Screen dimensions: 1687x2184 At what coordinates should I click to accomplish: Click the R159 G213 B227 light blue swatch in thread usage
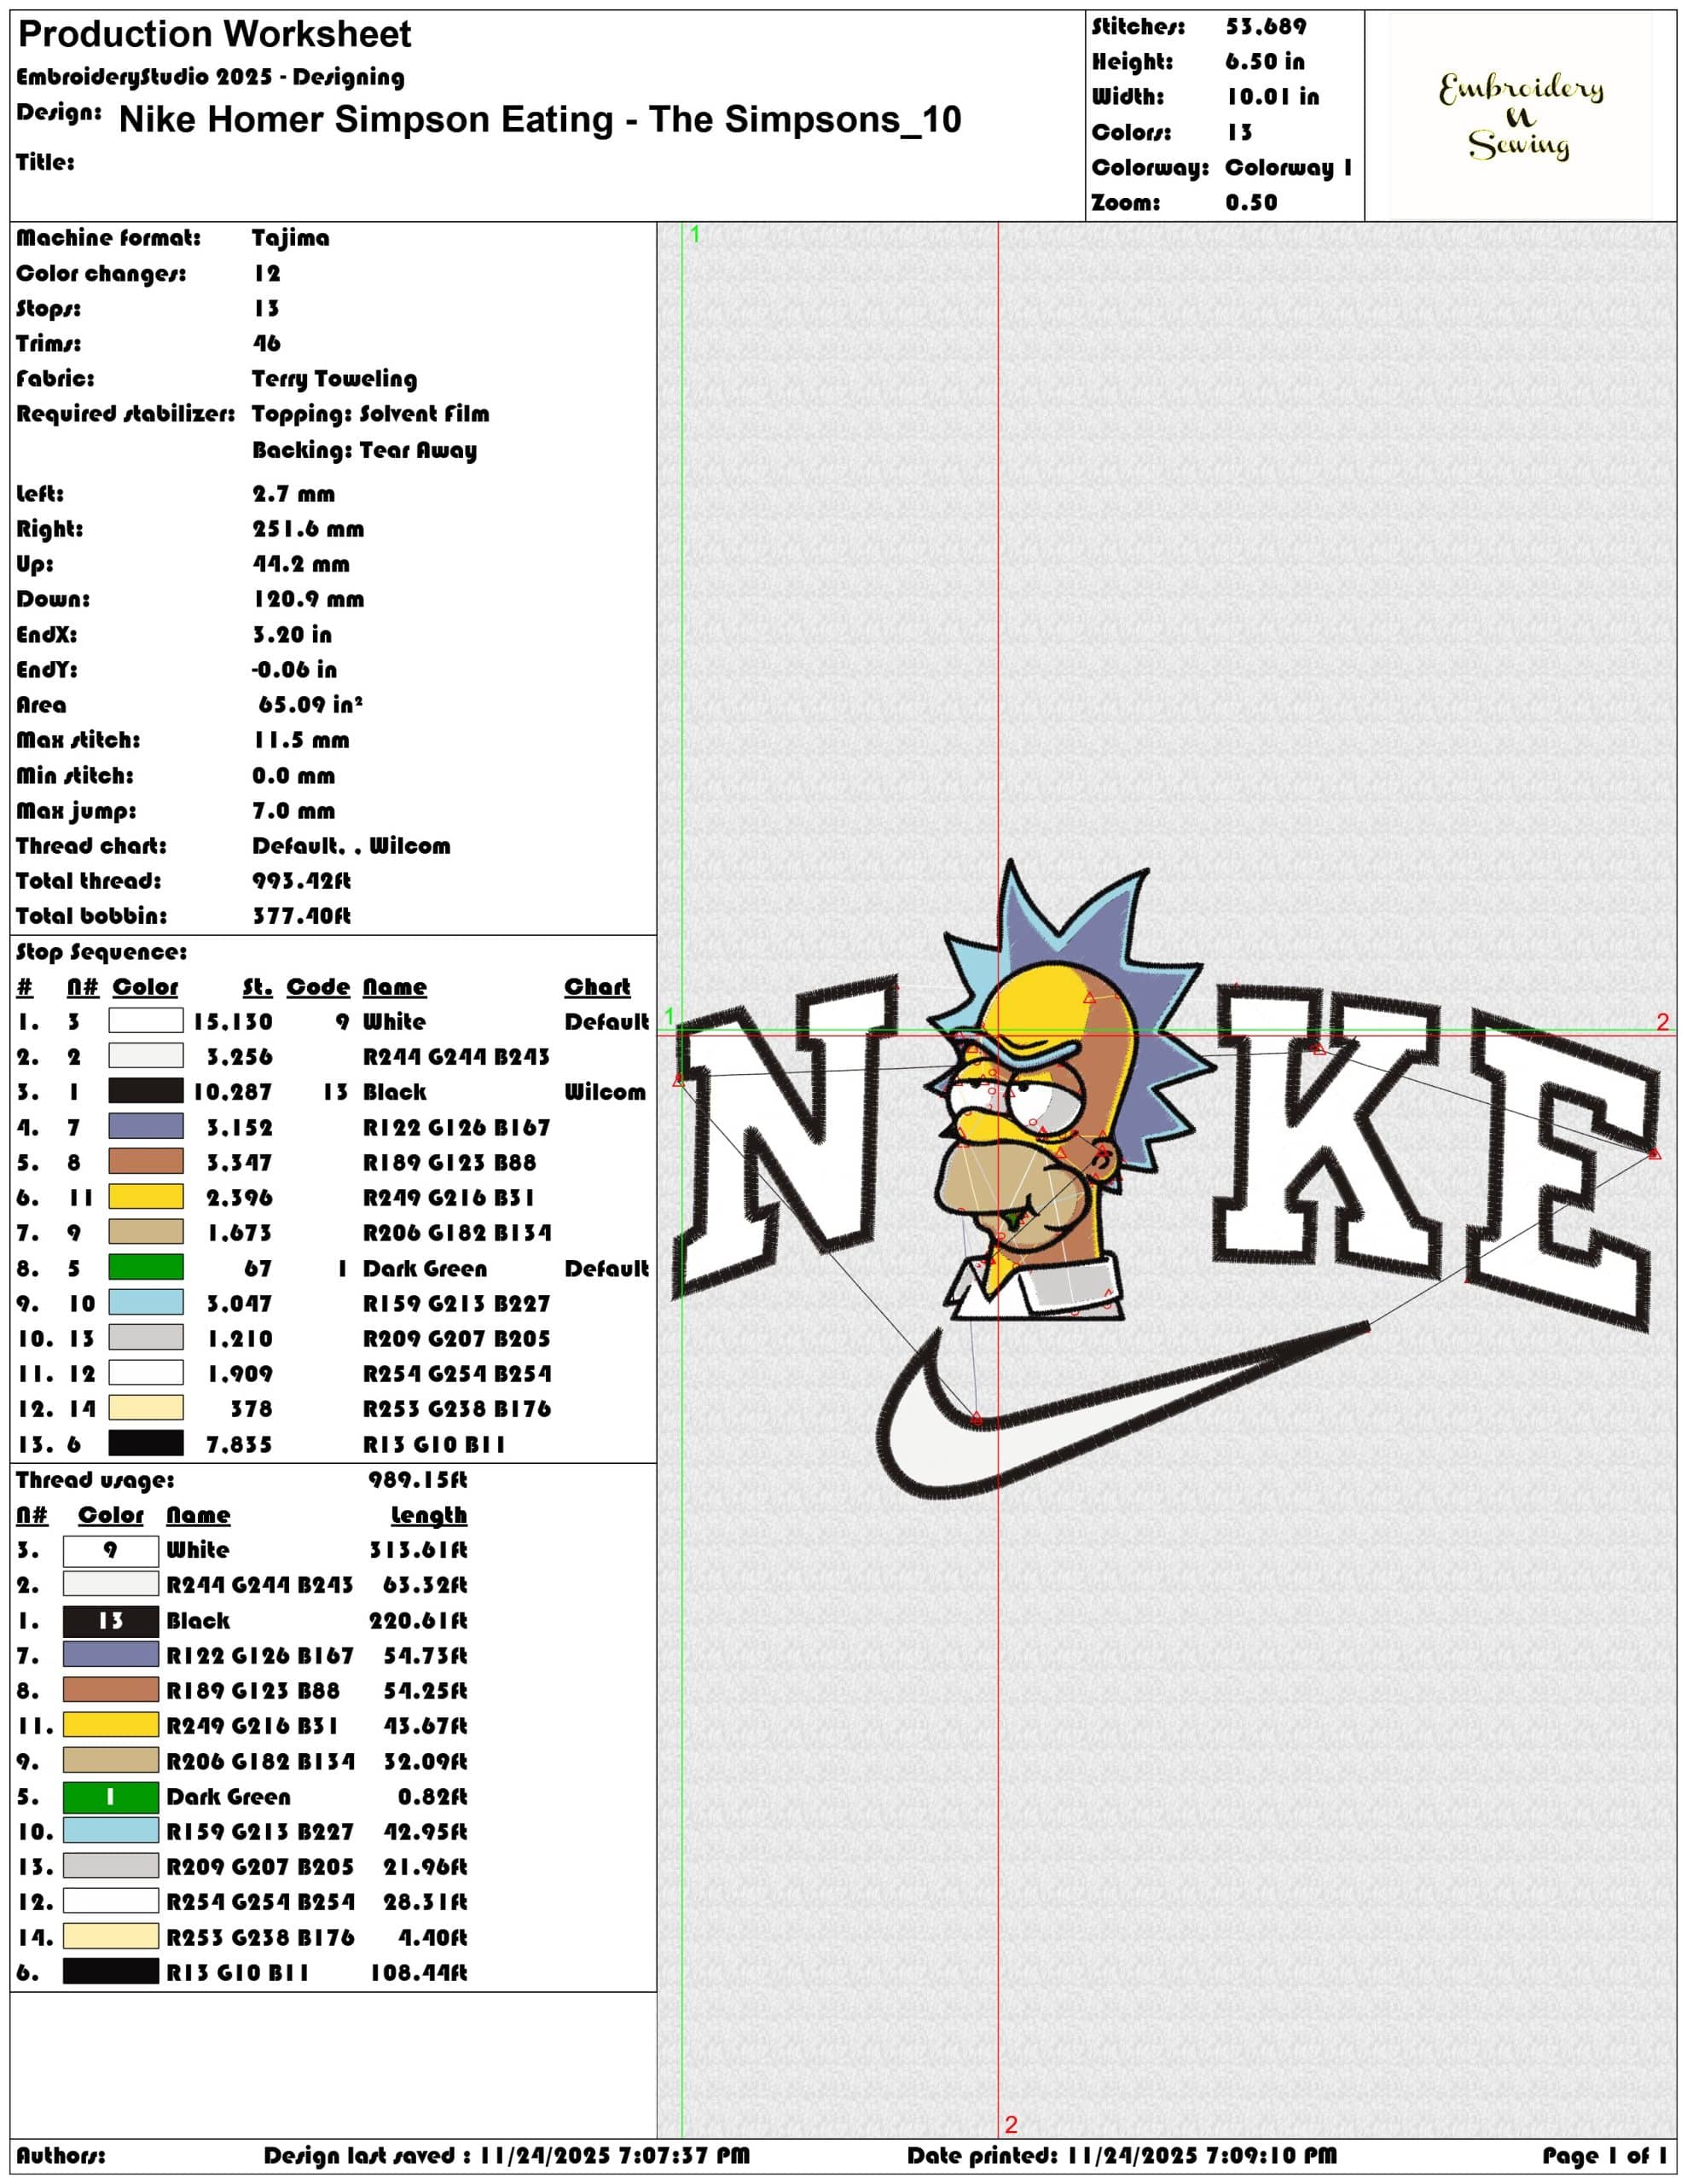point(110,1830)
